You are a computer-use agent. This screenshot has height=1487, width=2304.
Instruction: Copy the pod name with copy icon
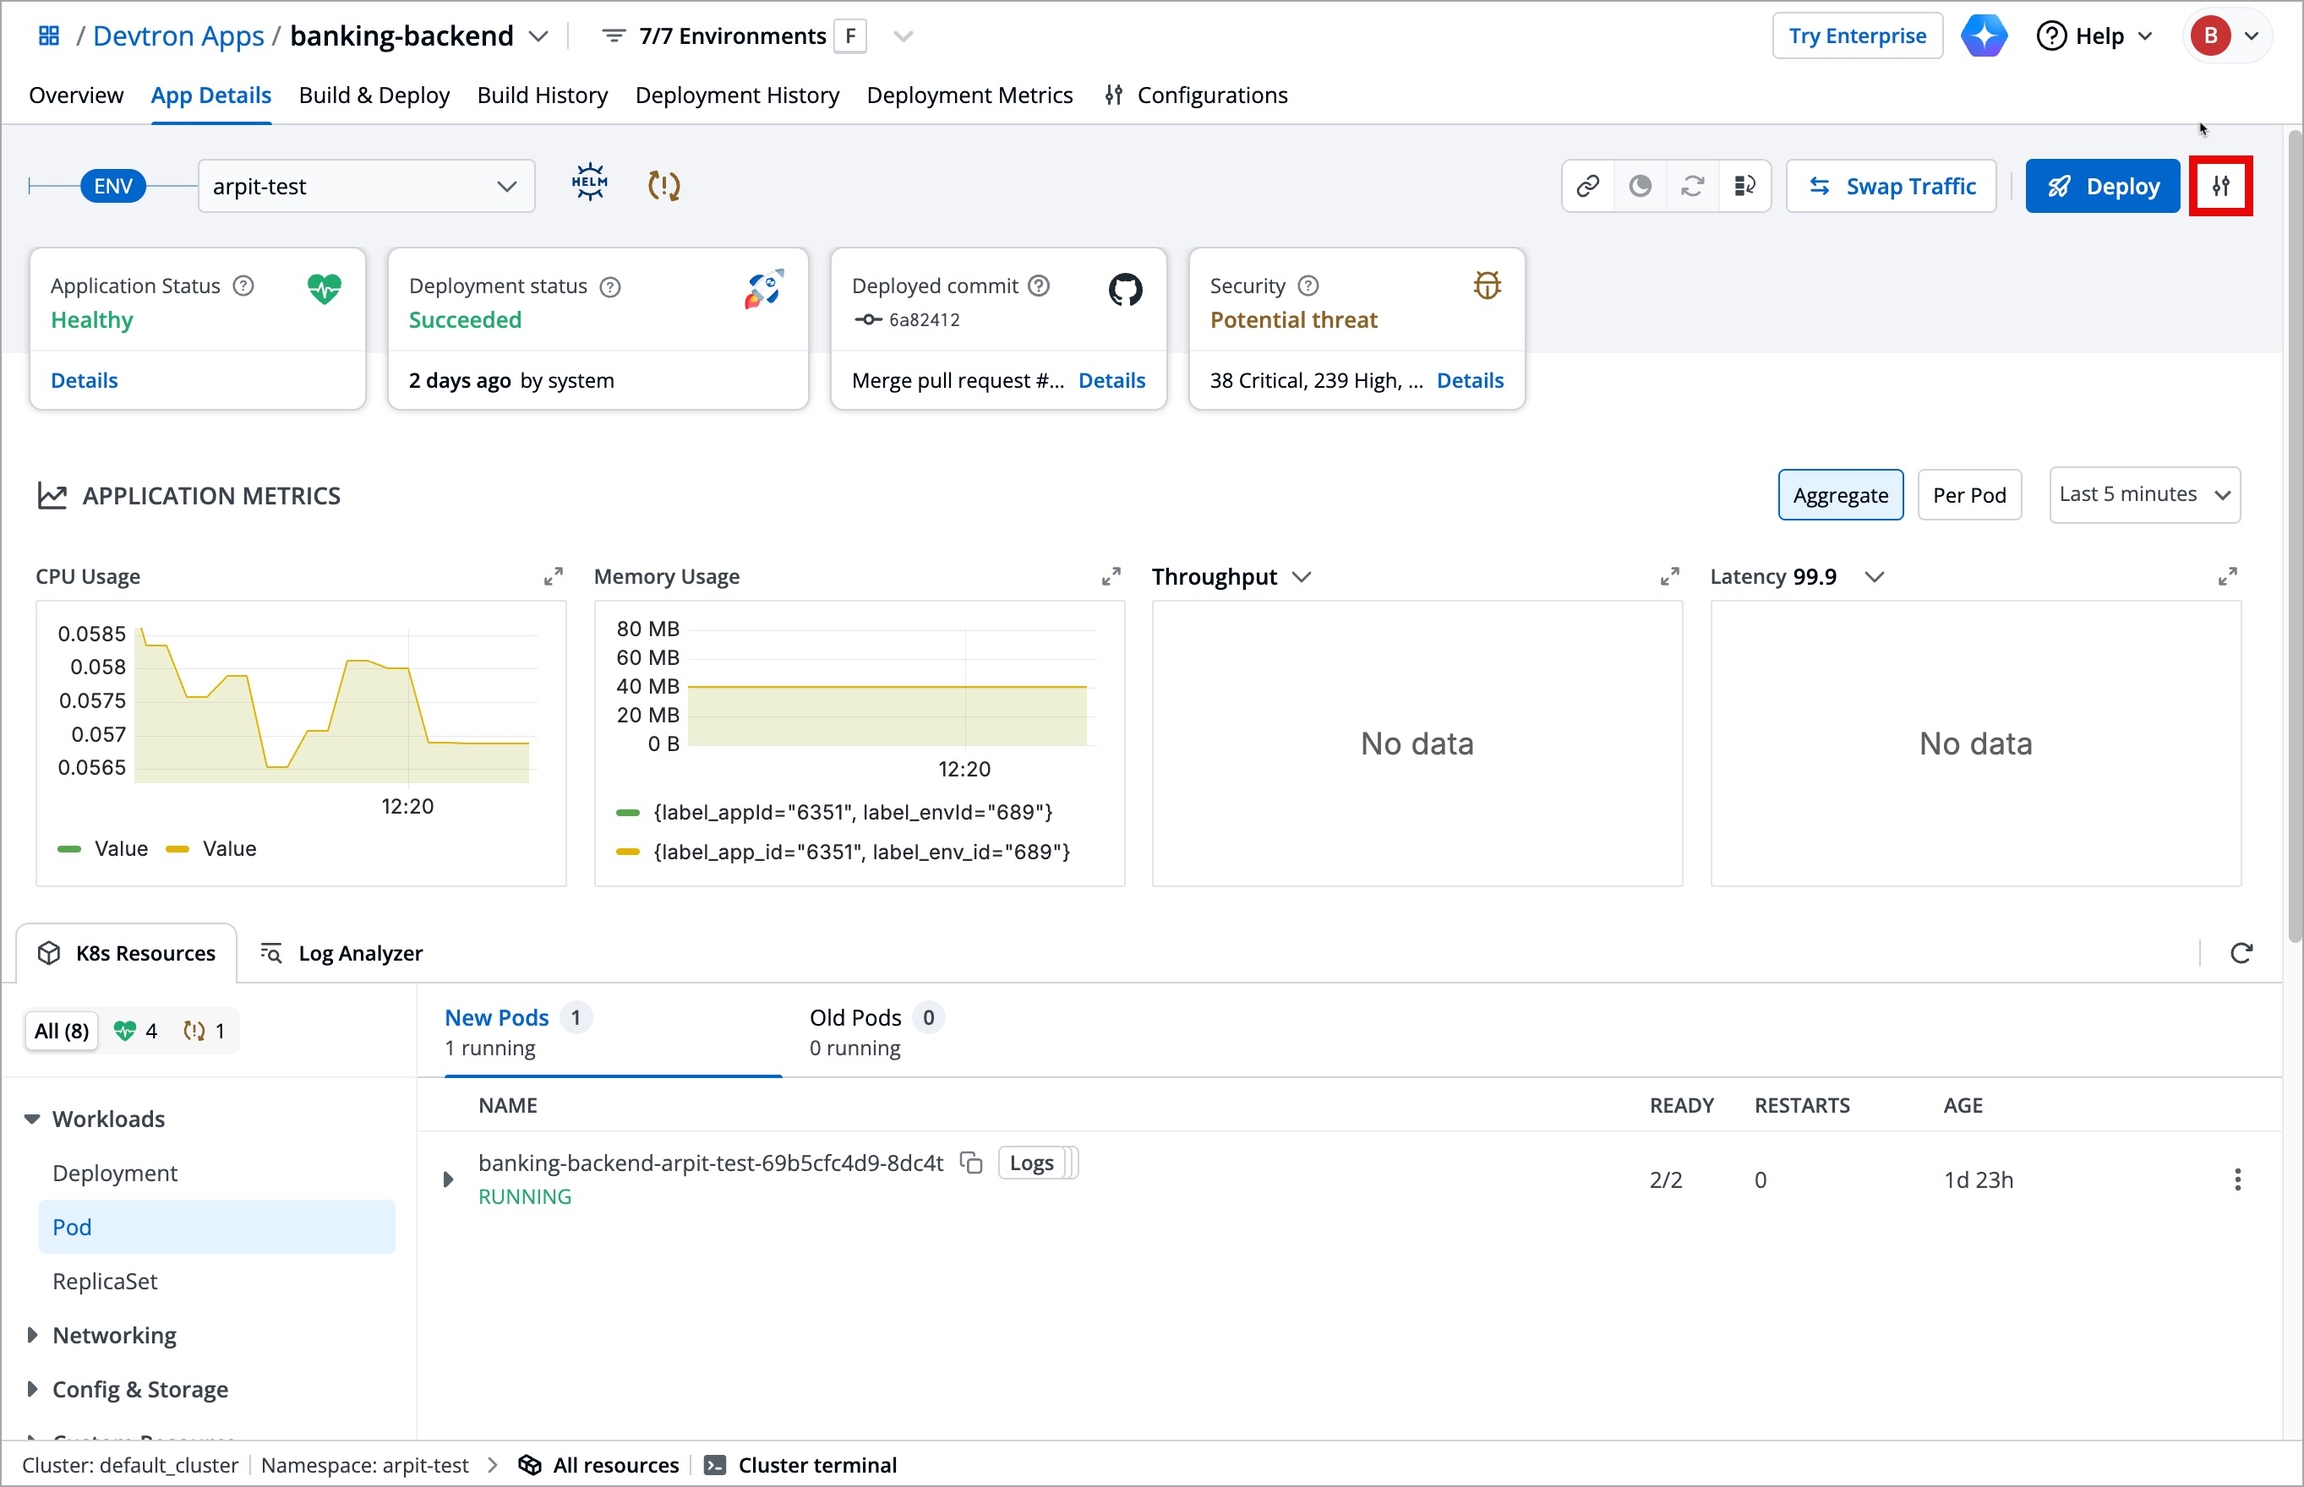pos(971,1163)
